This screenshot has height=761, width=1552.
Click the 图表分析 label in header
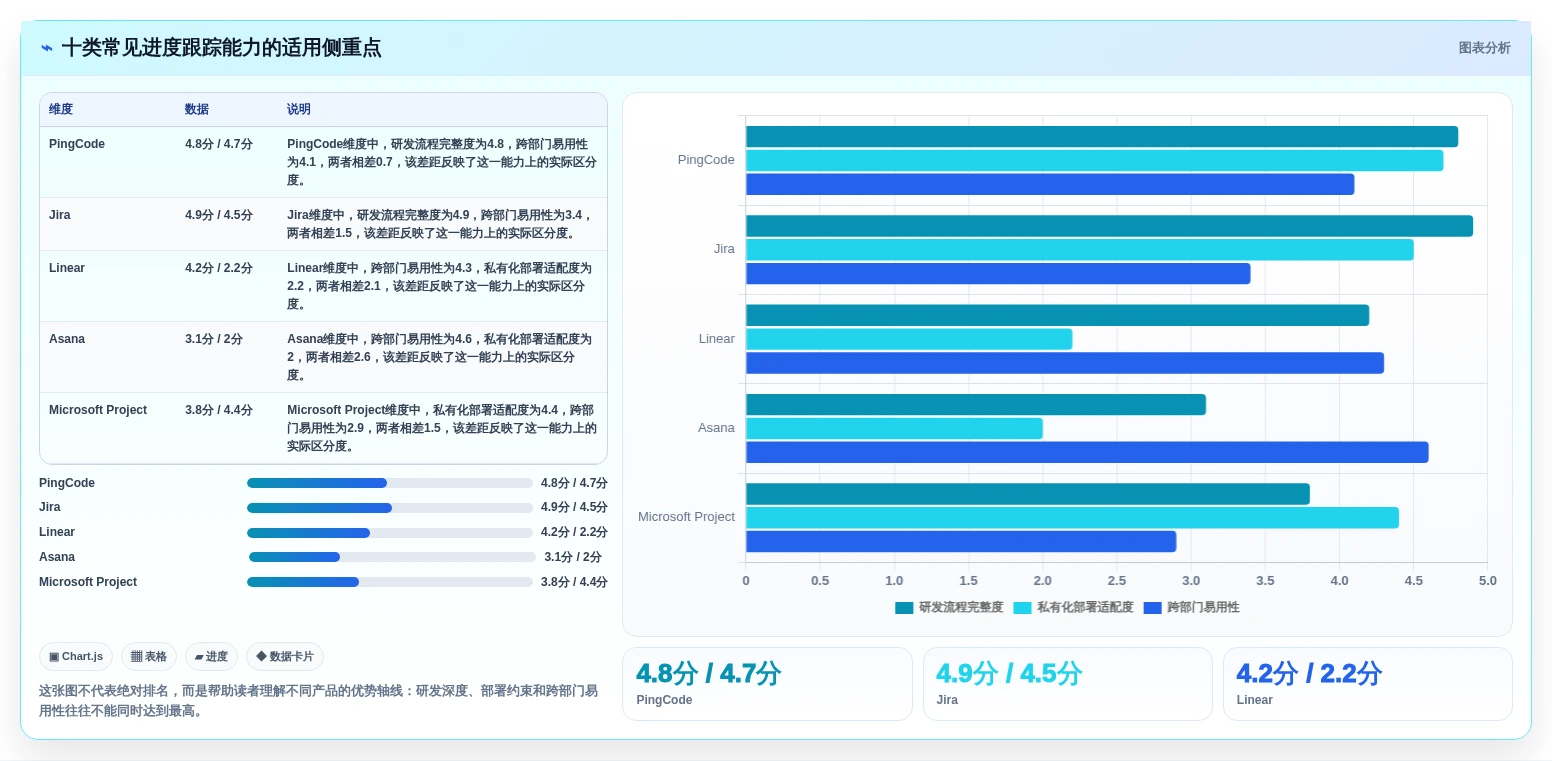point(1484,48)
